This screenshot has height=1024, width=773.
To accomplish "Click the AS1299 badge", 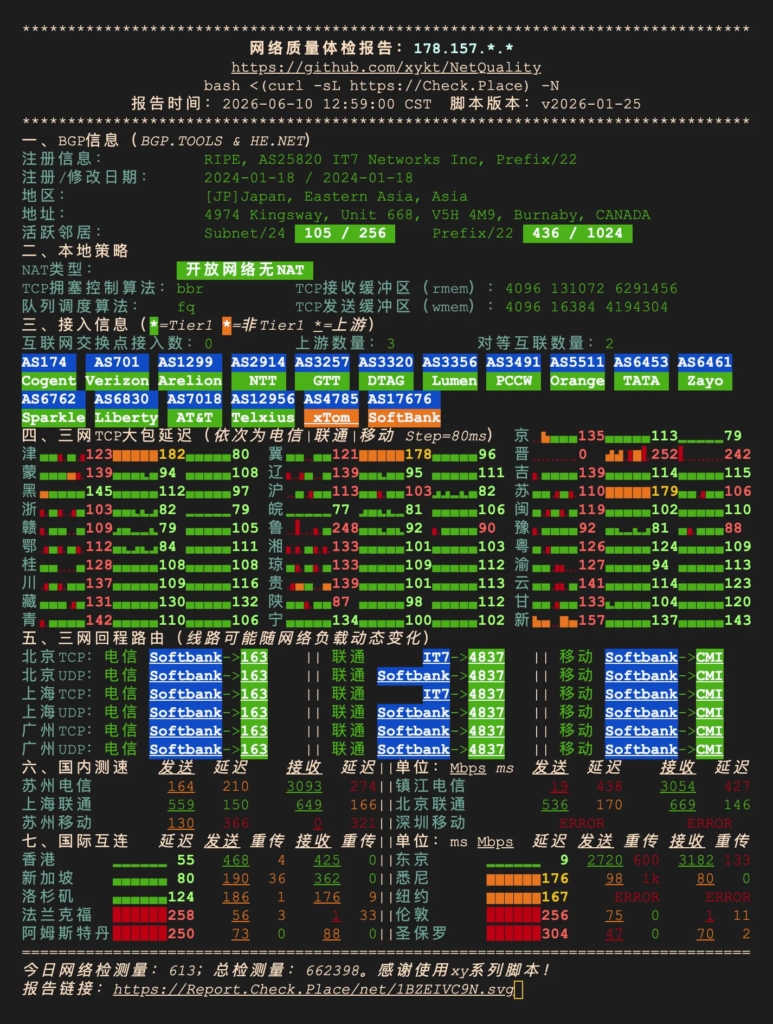I will 190,362.
